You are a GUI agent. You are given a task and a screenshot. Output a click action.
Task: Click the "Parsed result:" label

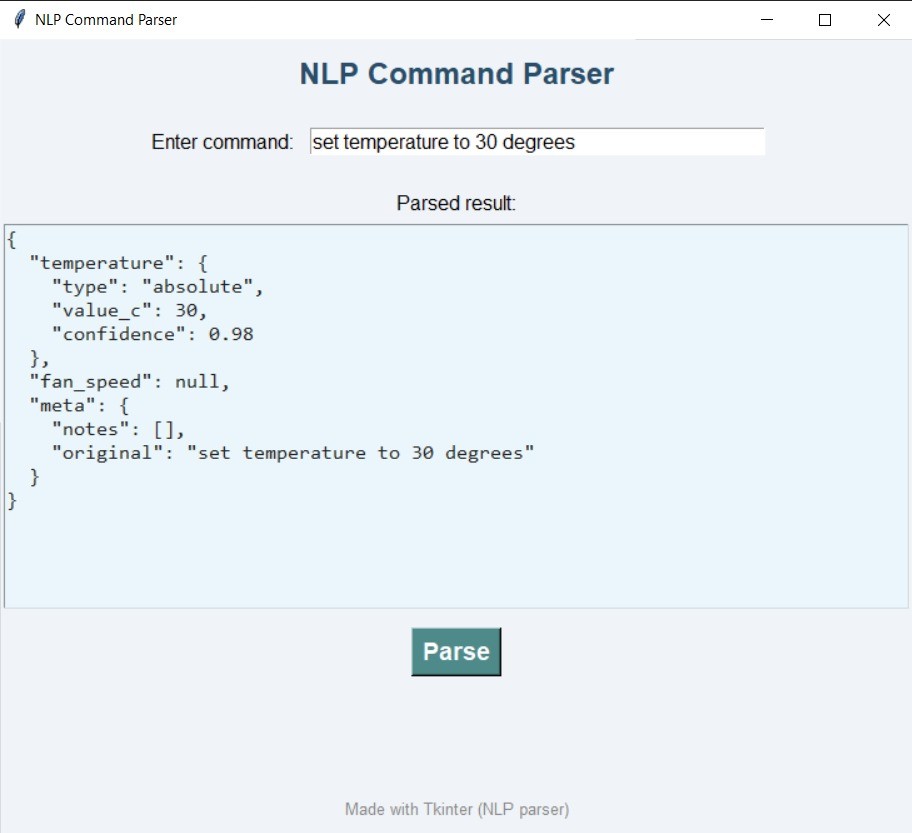[x=456, y=203]
